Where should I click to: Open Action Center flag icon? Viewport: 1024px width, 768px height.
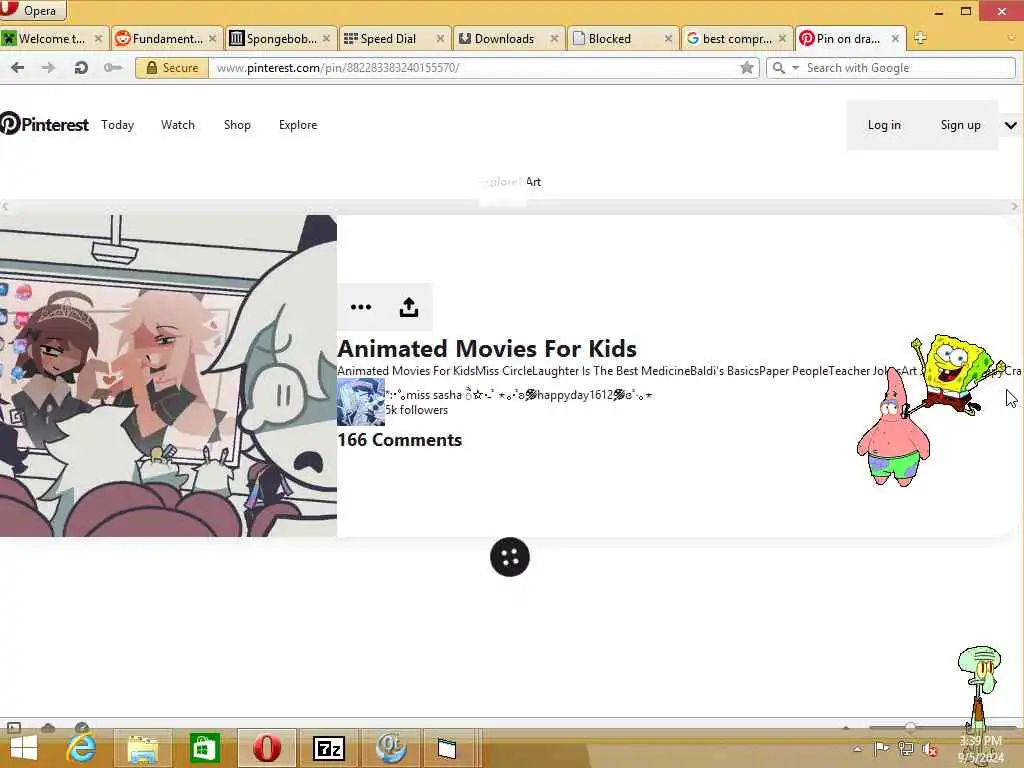pyautogui.click(x=881, y=748)
